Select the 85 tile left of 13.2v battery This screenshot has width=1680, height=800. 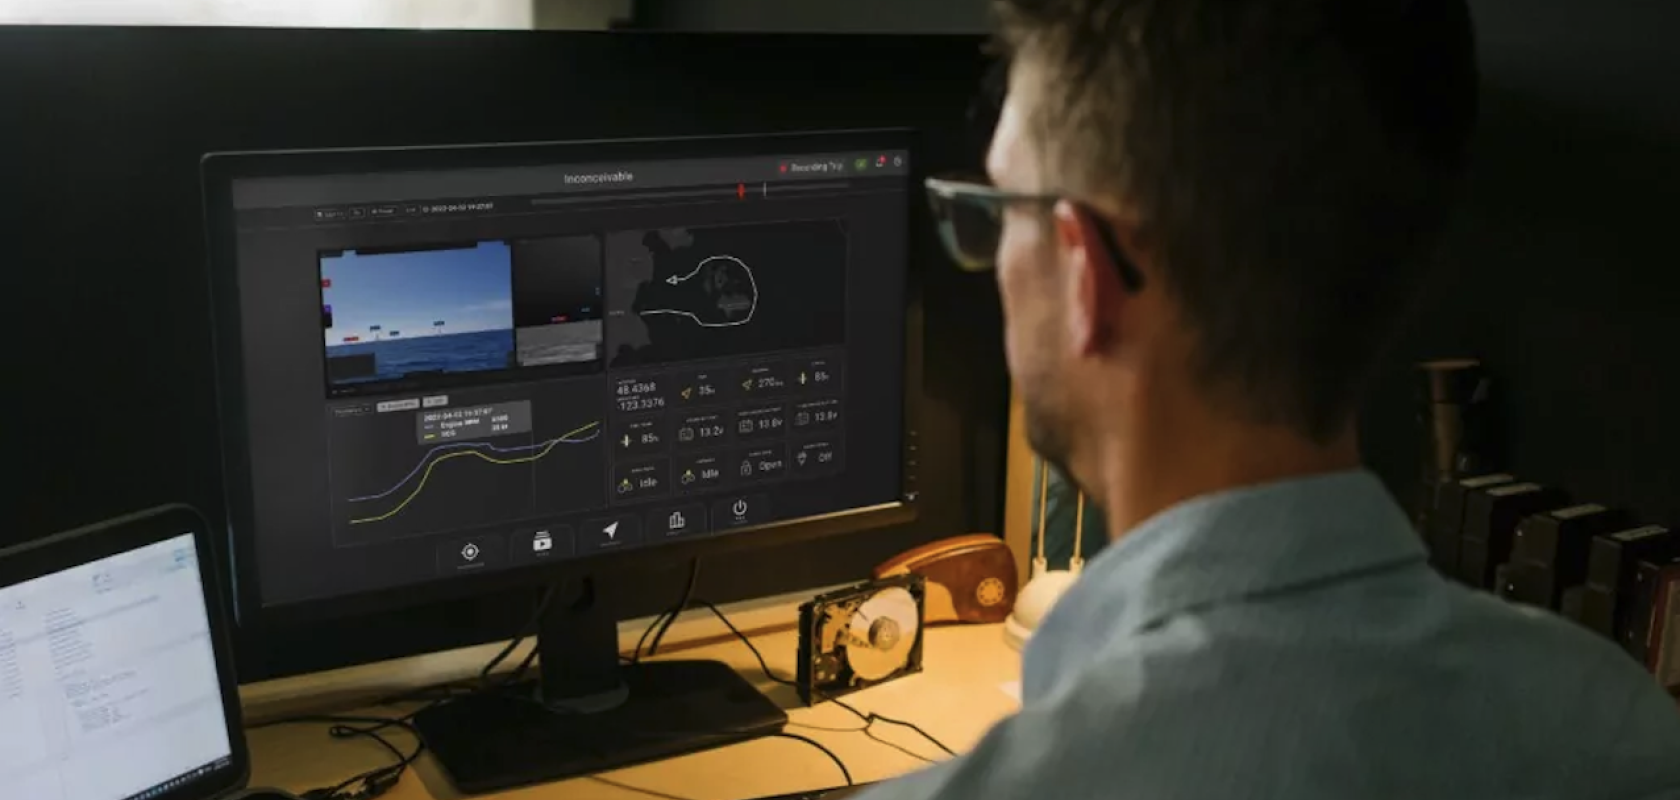(641, 438)
